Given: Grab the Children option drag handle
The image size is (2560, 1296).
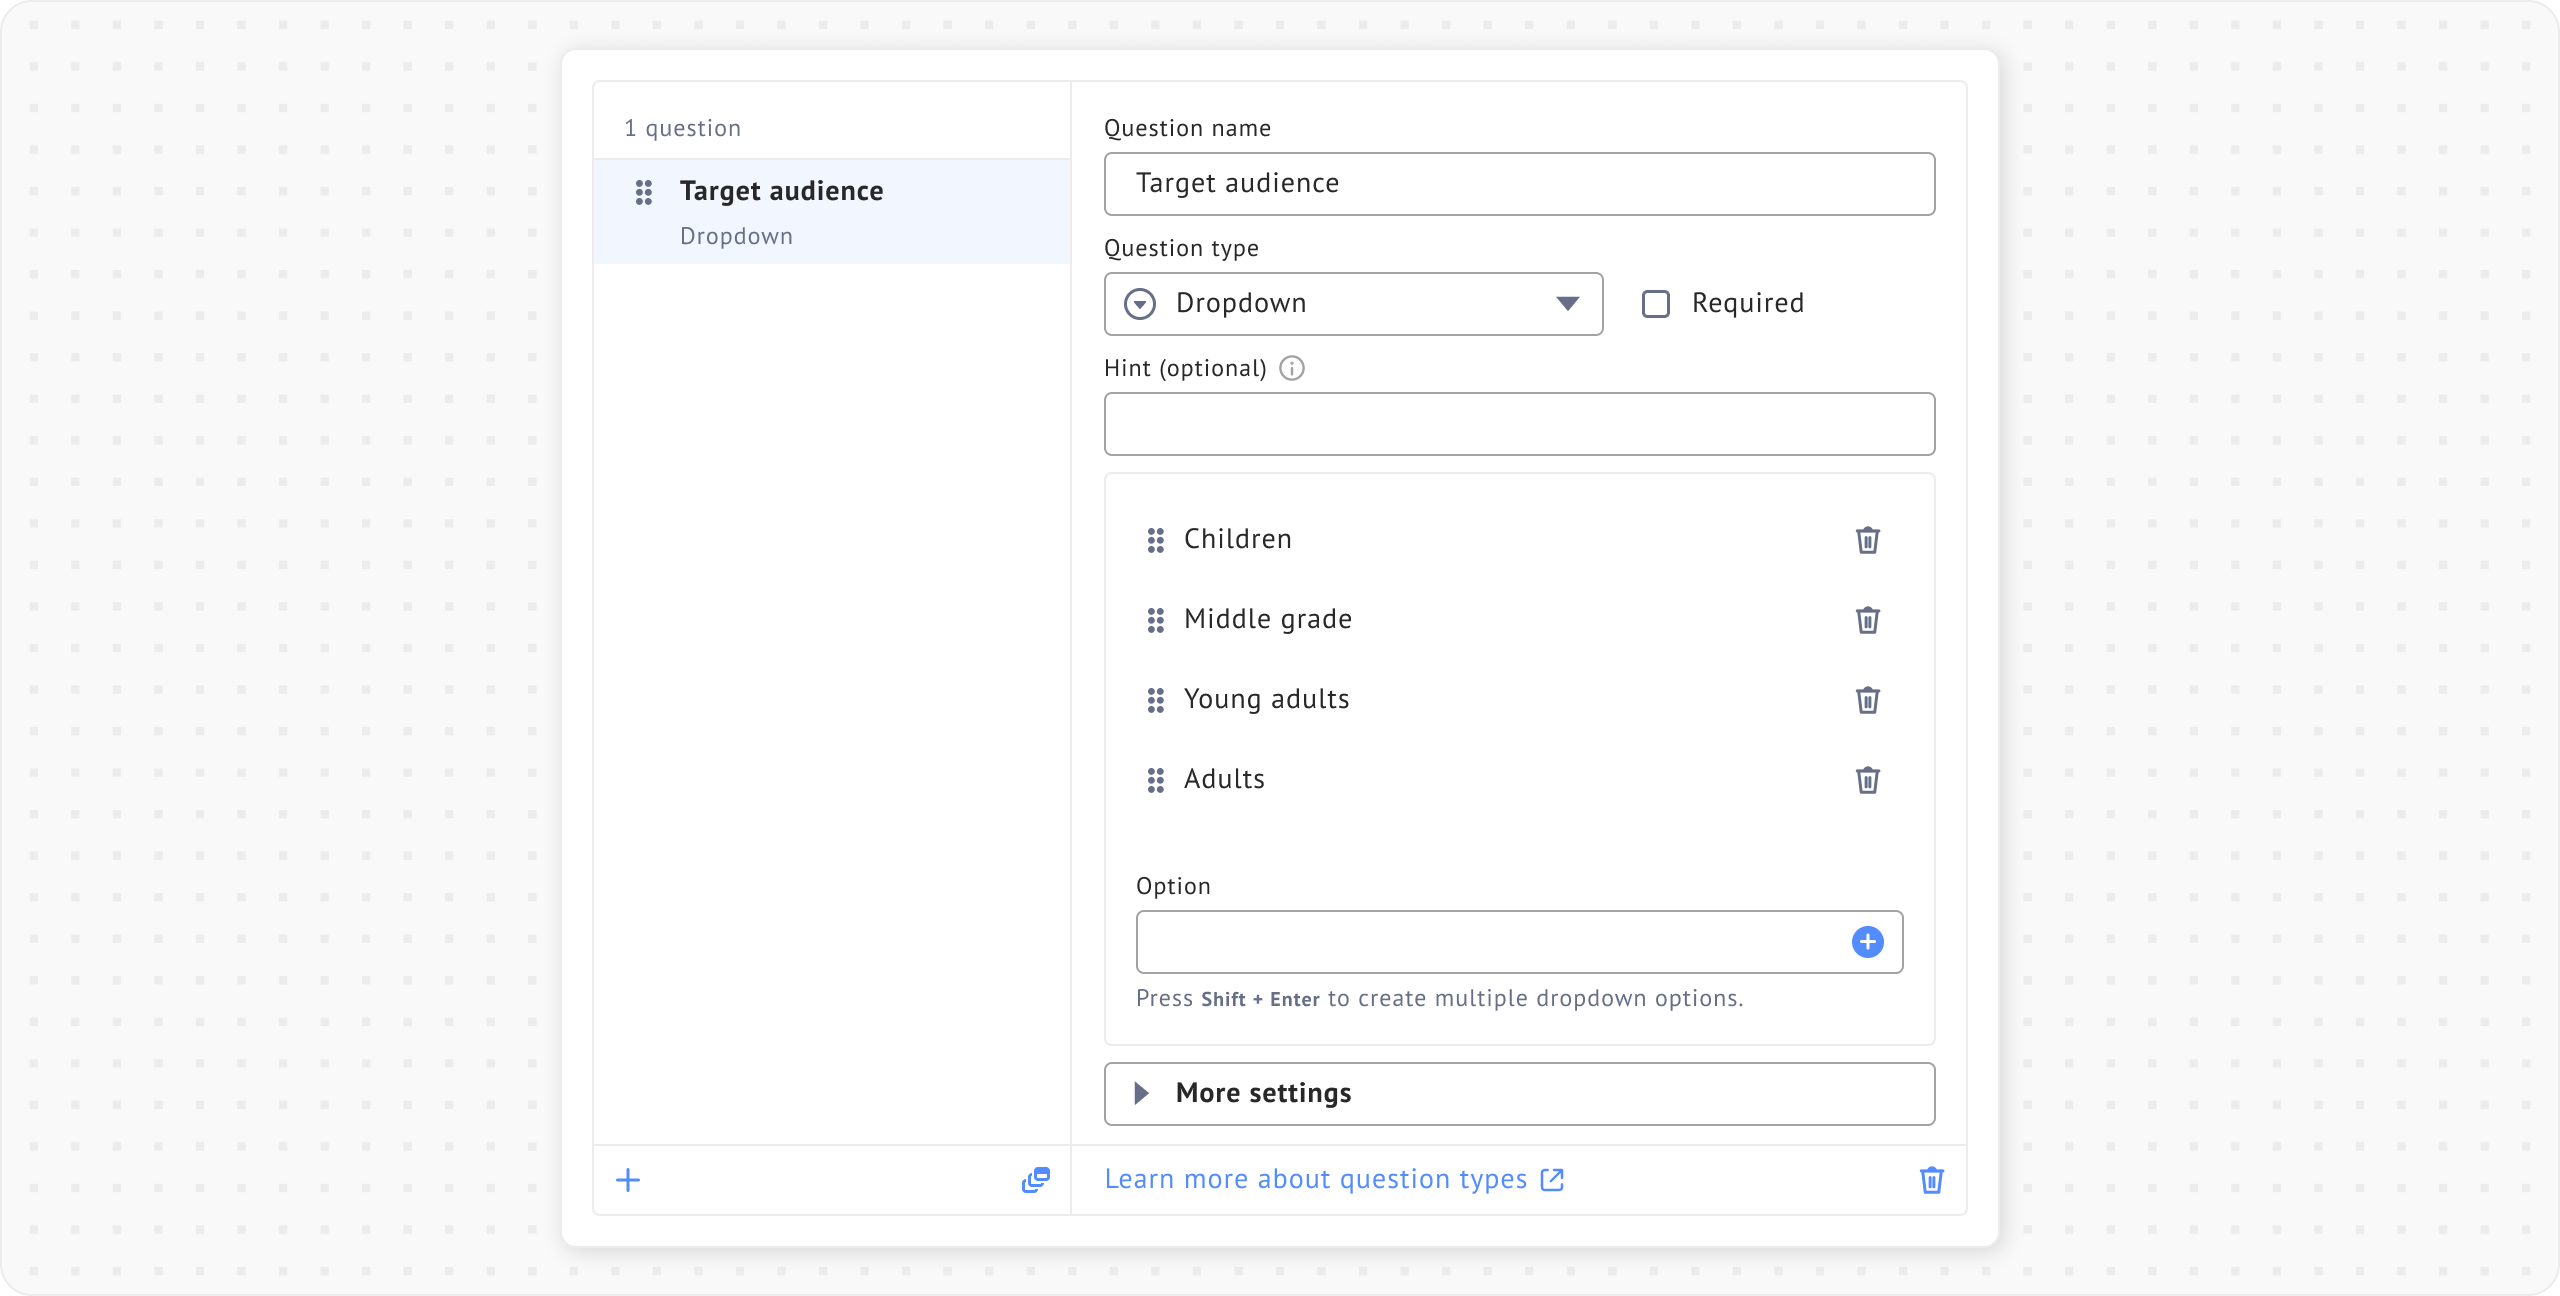Looking at the screenshot, I should [x=1155, y=540].
